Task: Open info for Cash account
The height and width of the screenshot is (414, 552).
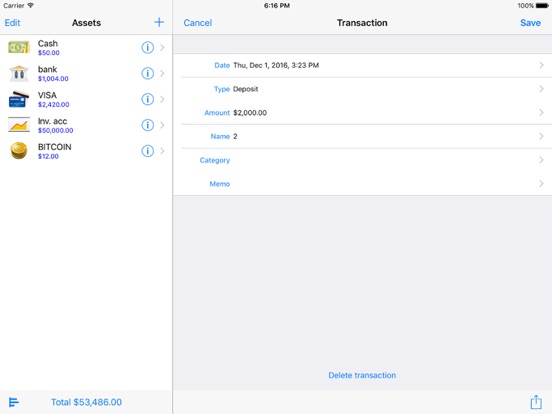Action: click(x=148, y=47)
